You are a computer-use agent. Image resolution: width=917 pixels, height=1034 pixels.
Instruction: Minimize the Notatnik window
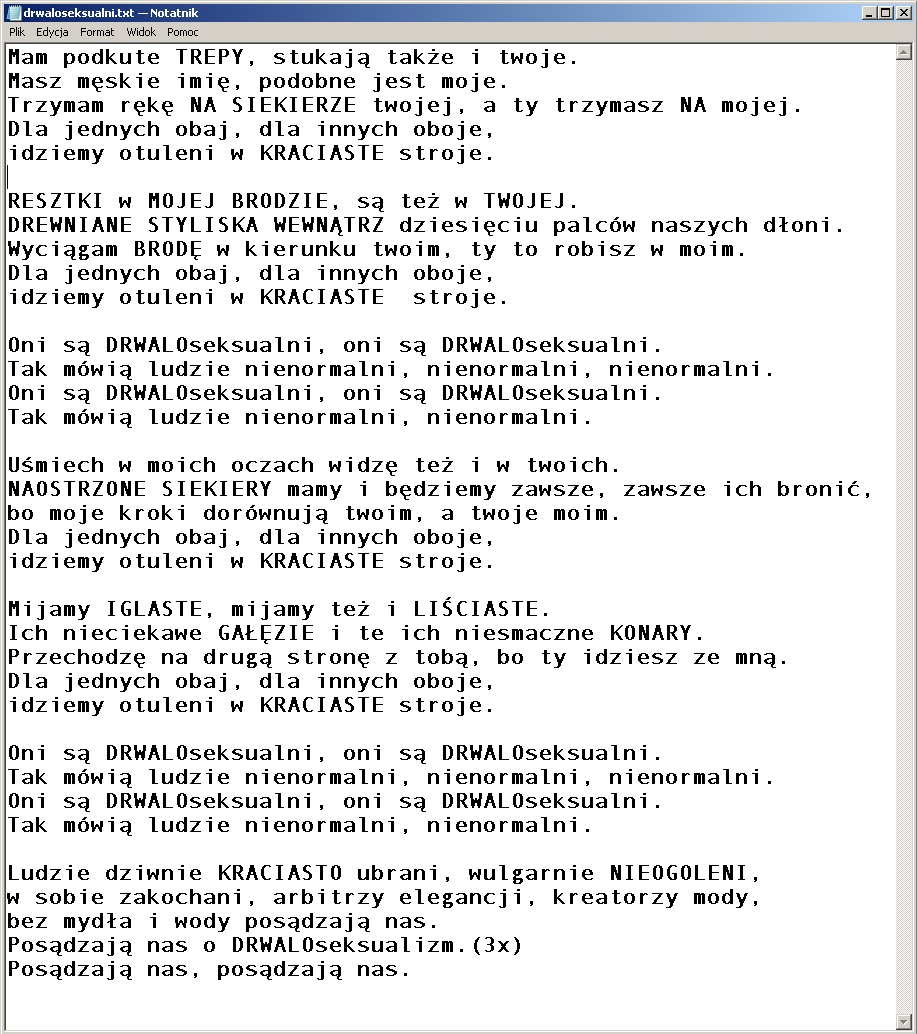870,13
